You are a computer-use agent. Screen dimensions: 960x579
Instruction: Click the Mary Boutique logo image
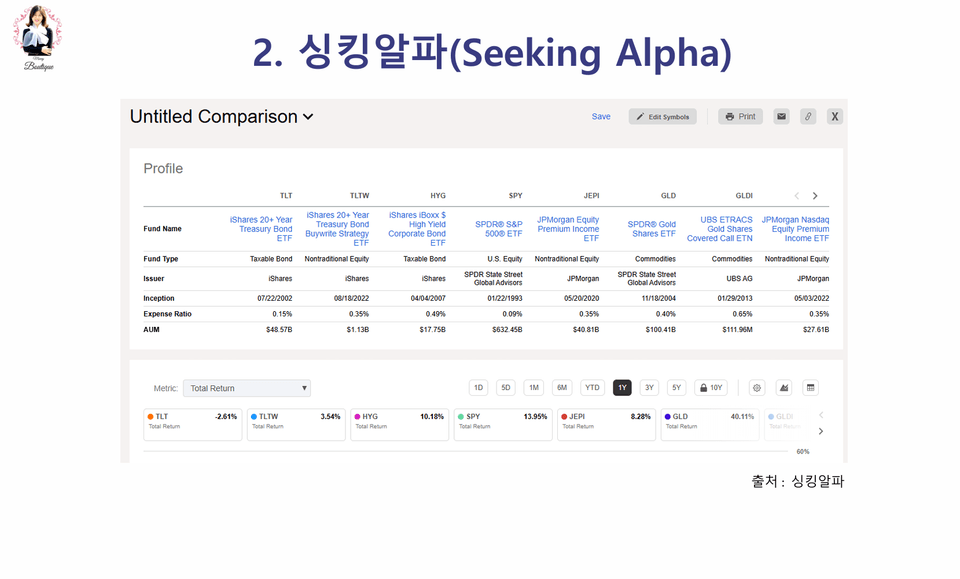click(38, 38)
